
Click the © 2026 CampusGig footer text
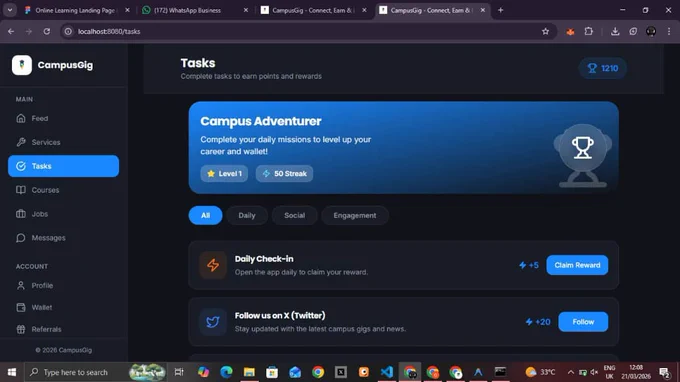(x=64, y=350)
